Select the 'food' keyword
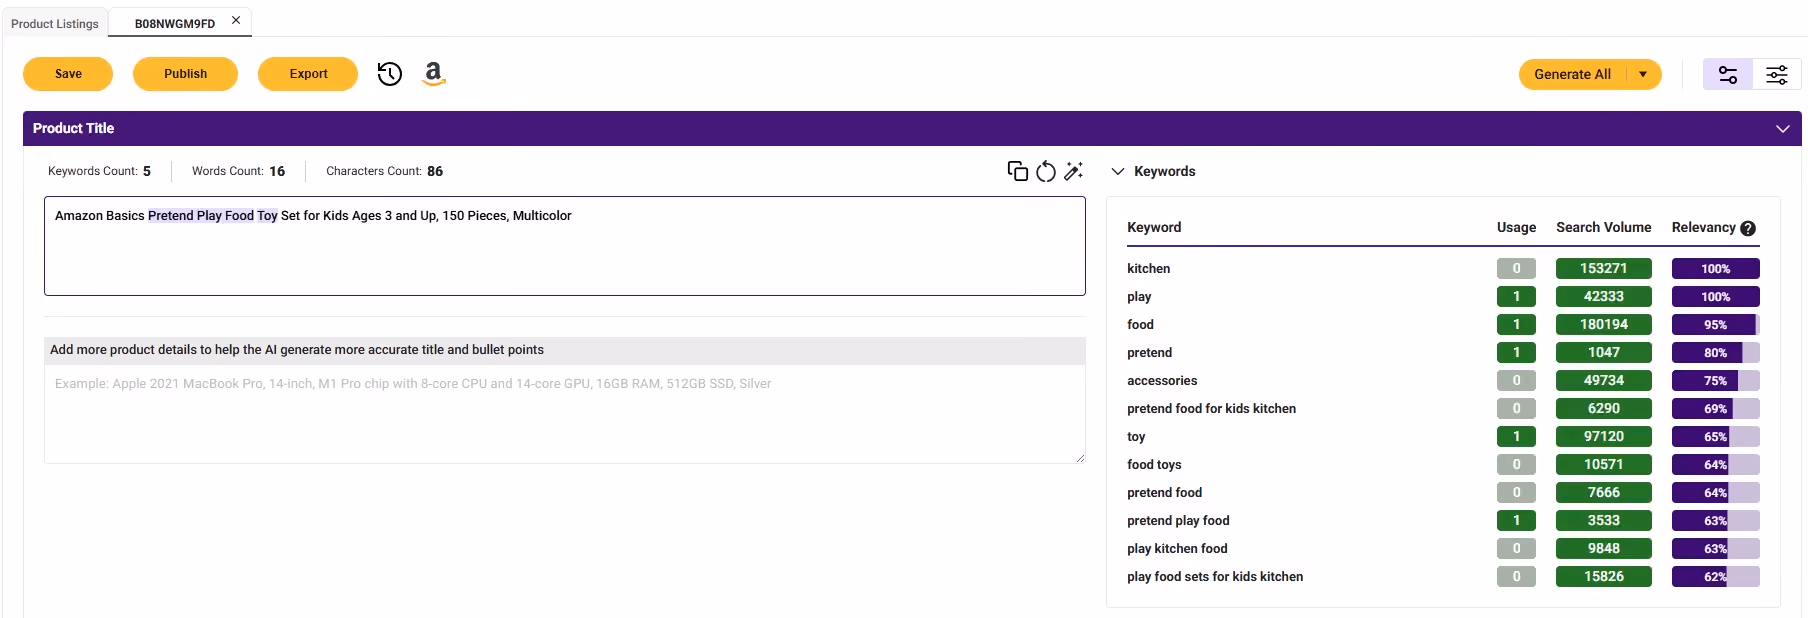Viewport: 1808px width, 618px height. [x=1140, y=325]
